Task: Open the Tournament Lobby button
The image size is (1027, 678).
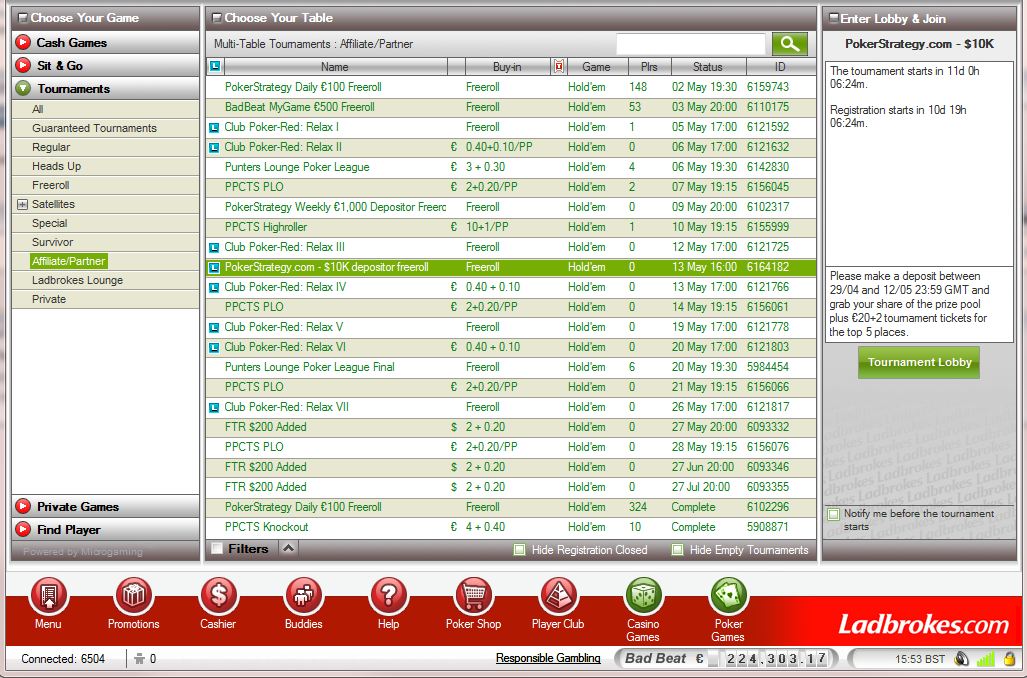Action: click(919, 362)
